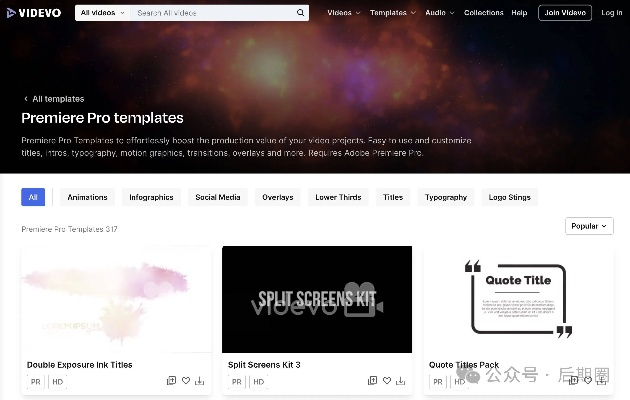The image size is (630, 400).
Task: Select the All filter tab
Action: 33,197
